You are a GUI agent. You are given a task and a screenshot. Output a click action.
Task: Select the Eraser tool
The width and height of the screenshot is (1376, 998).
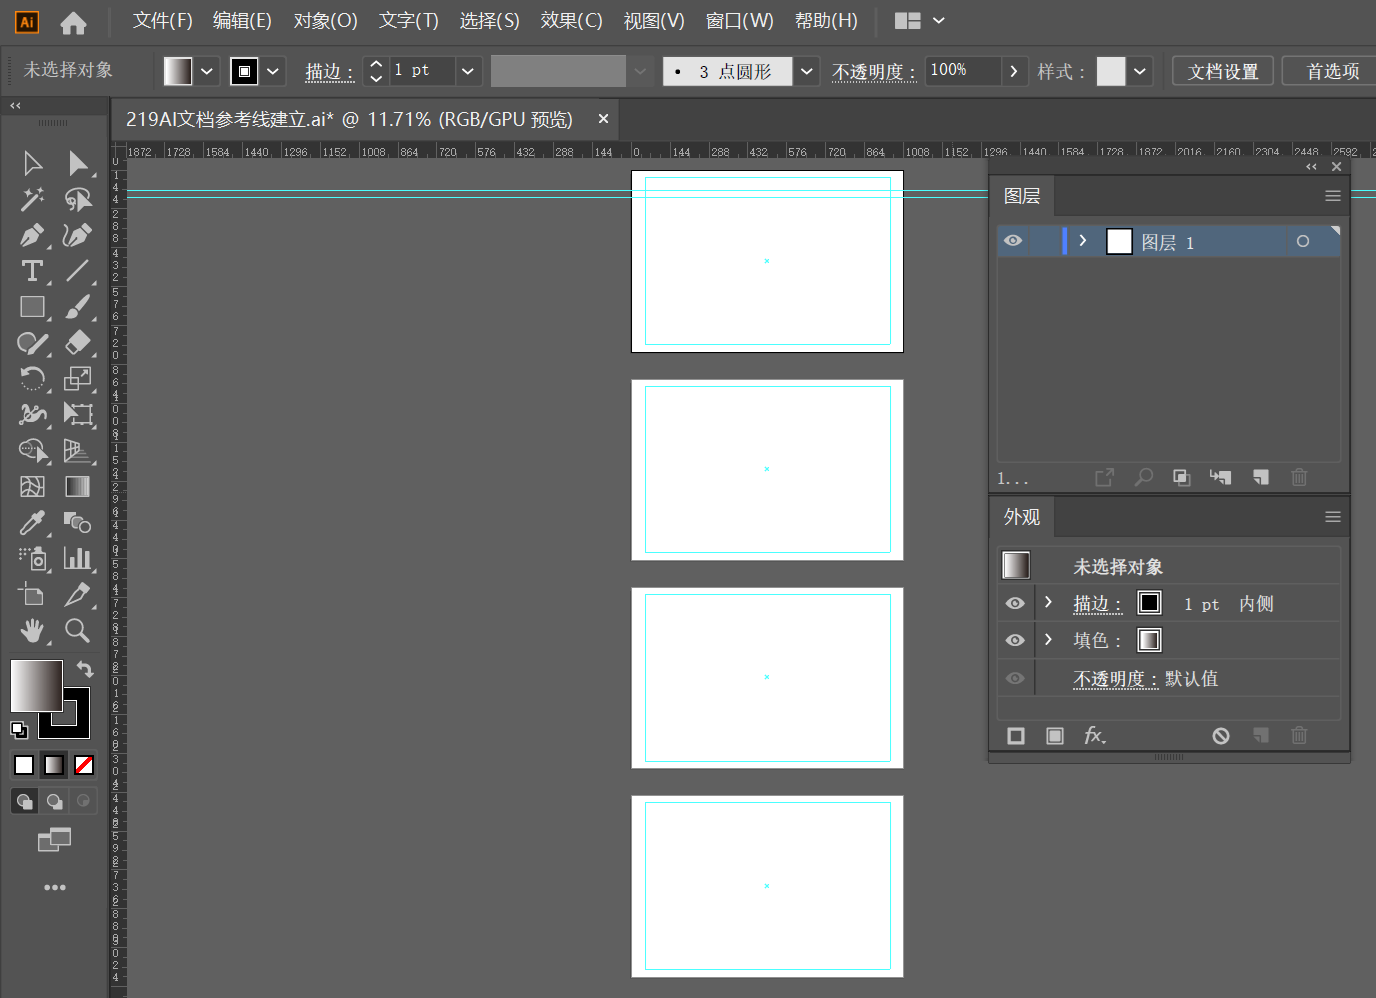[x=77, y=343]
